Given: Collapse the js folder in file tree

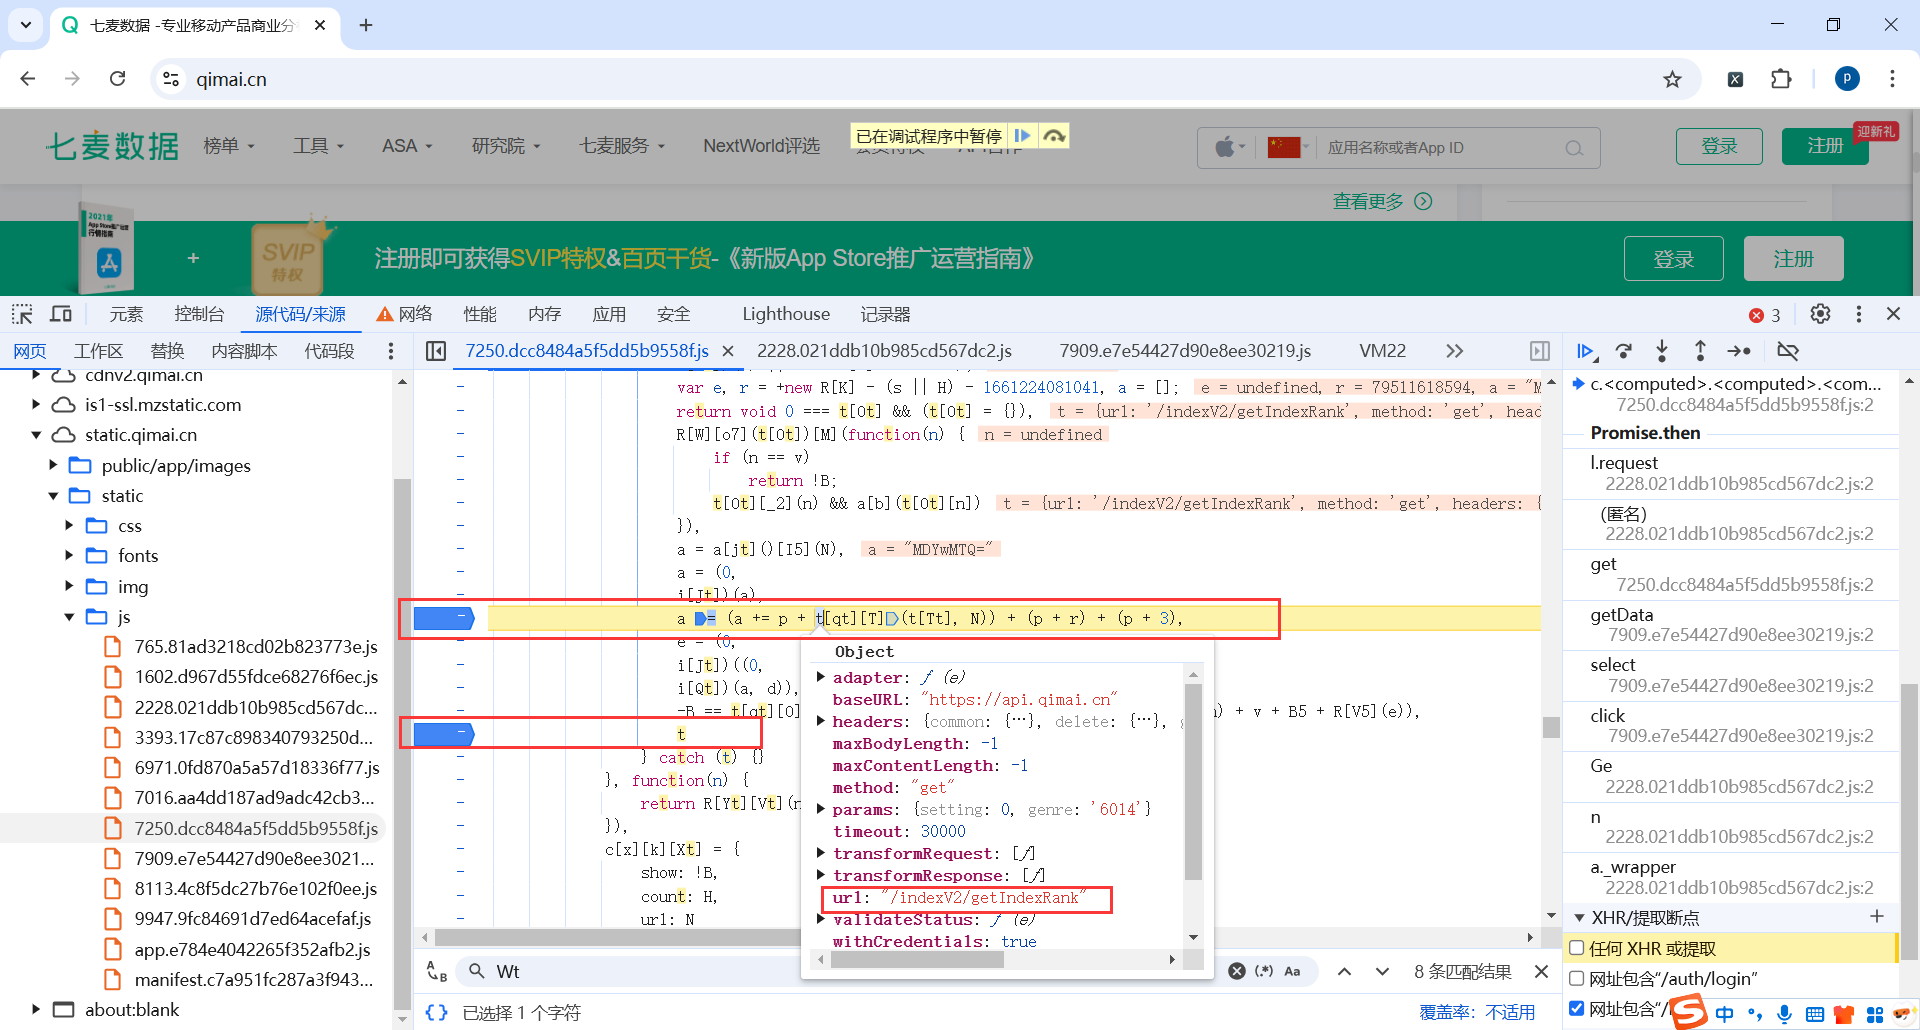Looking at the screenshot, I should [69, 617].
